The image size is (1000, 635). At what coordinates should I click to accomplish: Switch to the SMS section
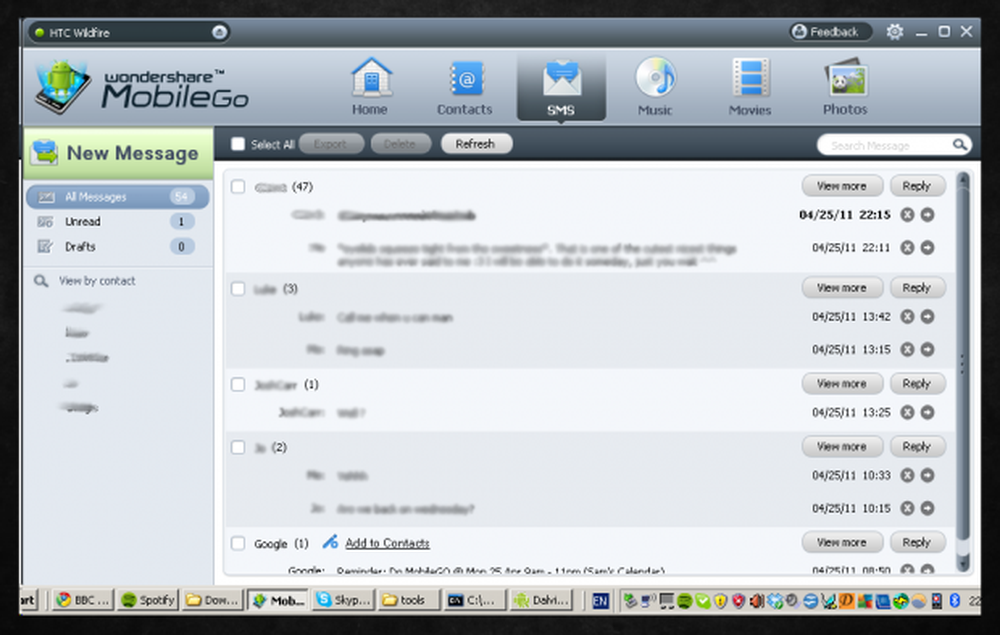pos(561,87)
